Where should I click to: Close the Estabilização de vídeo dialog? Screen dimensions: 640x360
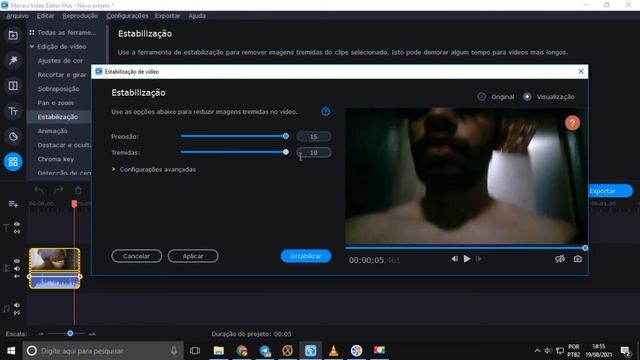pyautogui.click(x=581, y=71)
